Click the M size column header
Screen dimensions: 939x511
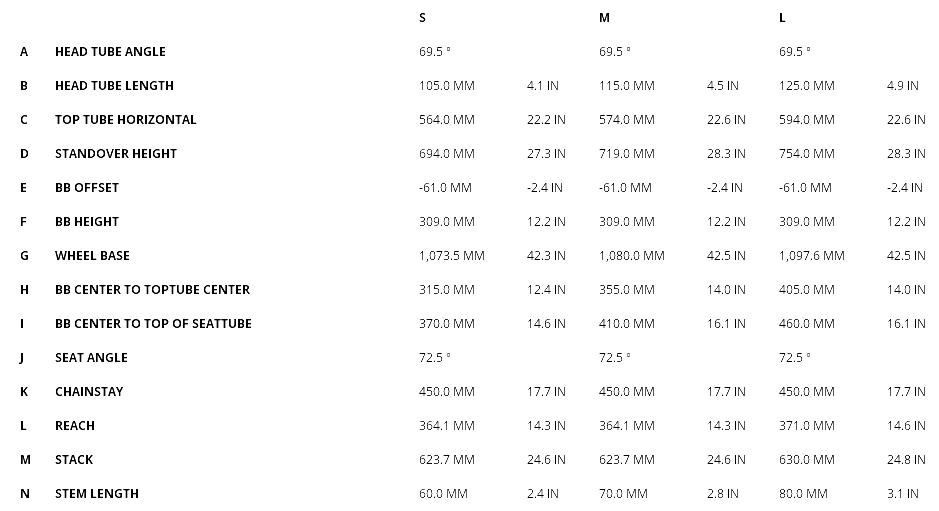[604, 17]
